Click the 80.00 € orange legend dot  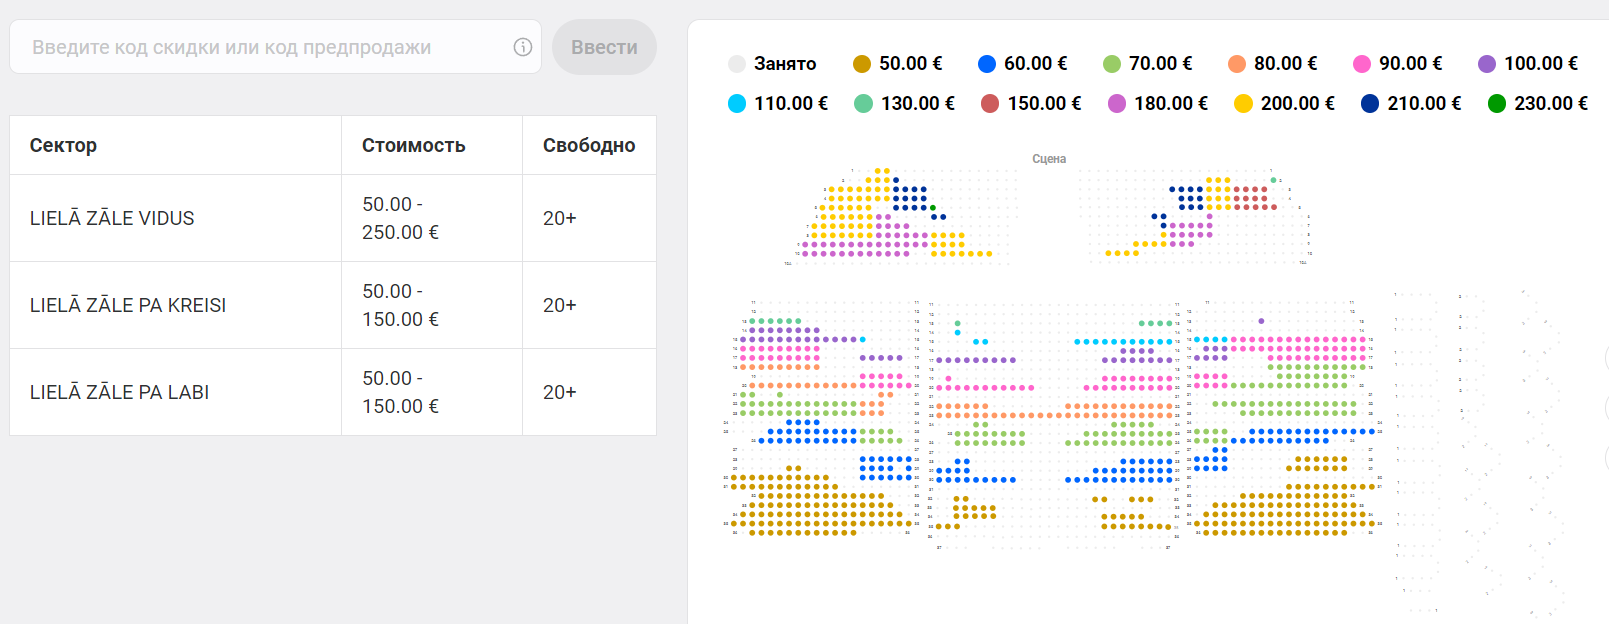pos(1237,64)
